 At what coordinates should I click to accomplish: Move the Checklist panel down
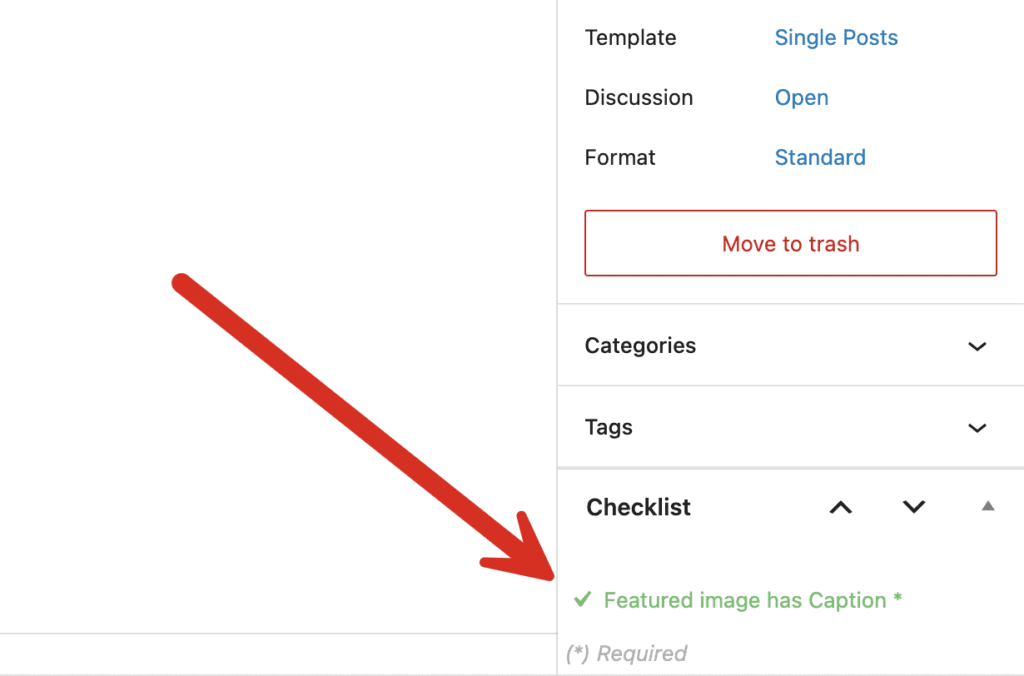click(914, 507)
